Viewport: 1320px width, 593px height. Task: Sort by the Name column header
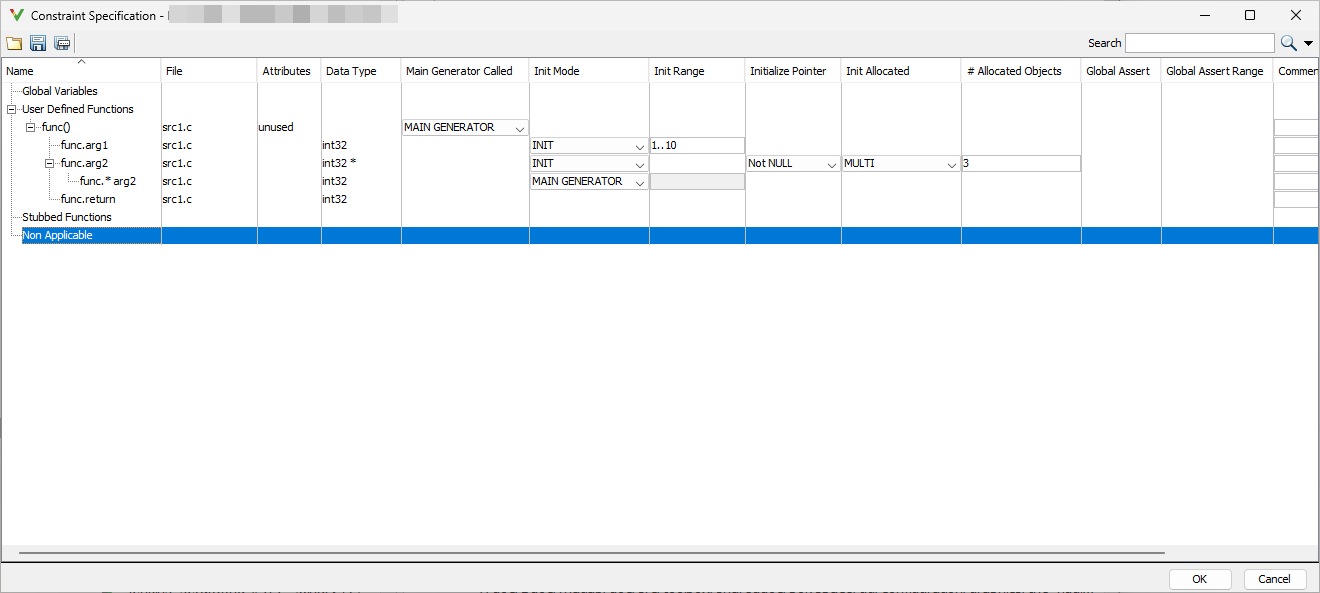pyautogui.click(x=80, y=71)
